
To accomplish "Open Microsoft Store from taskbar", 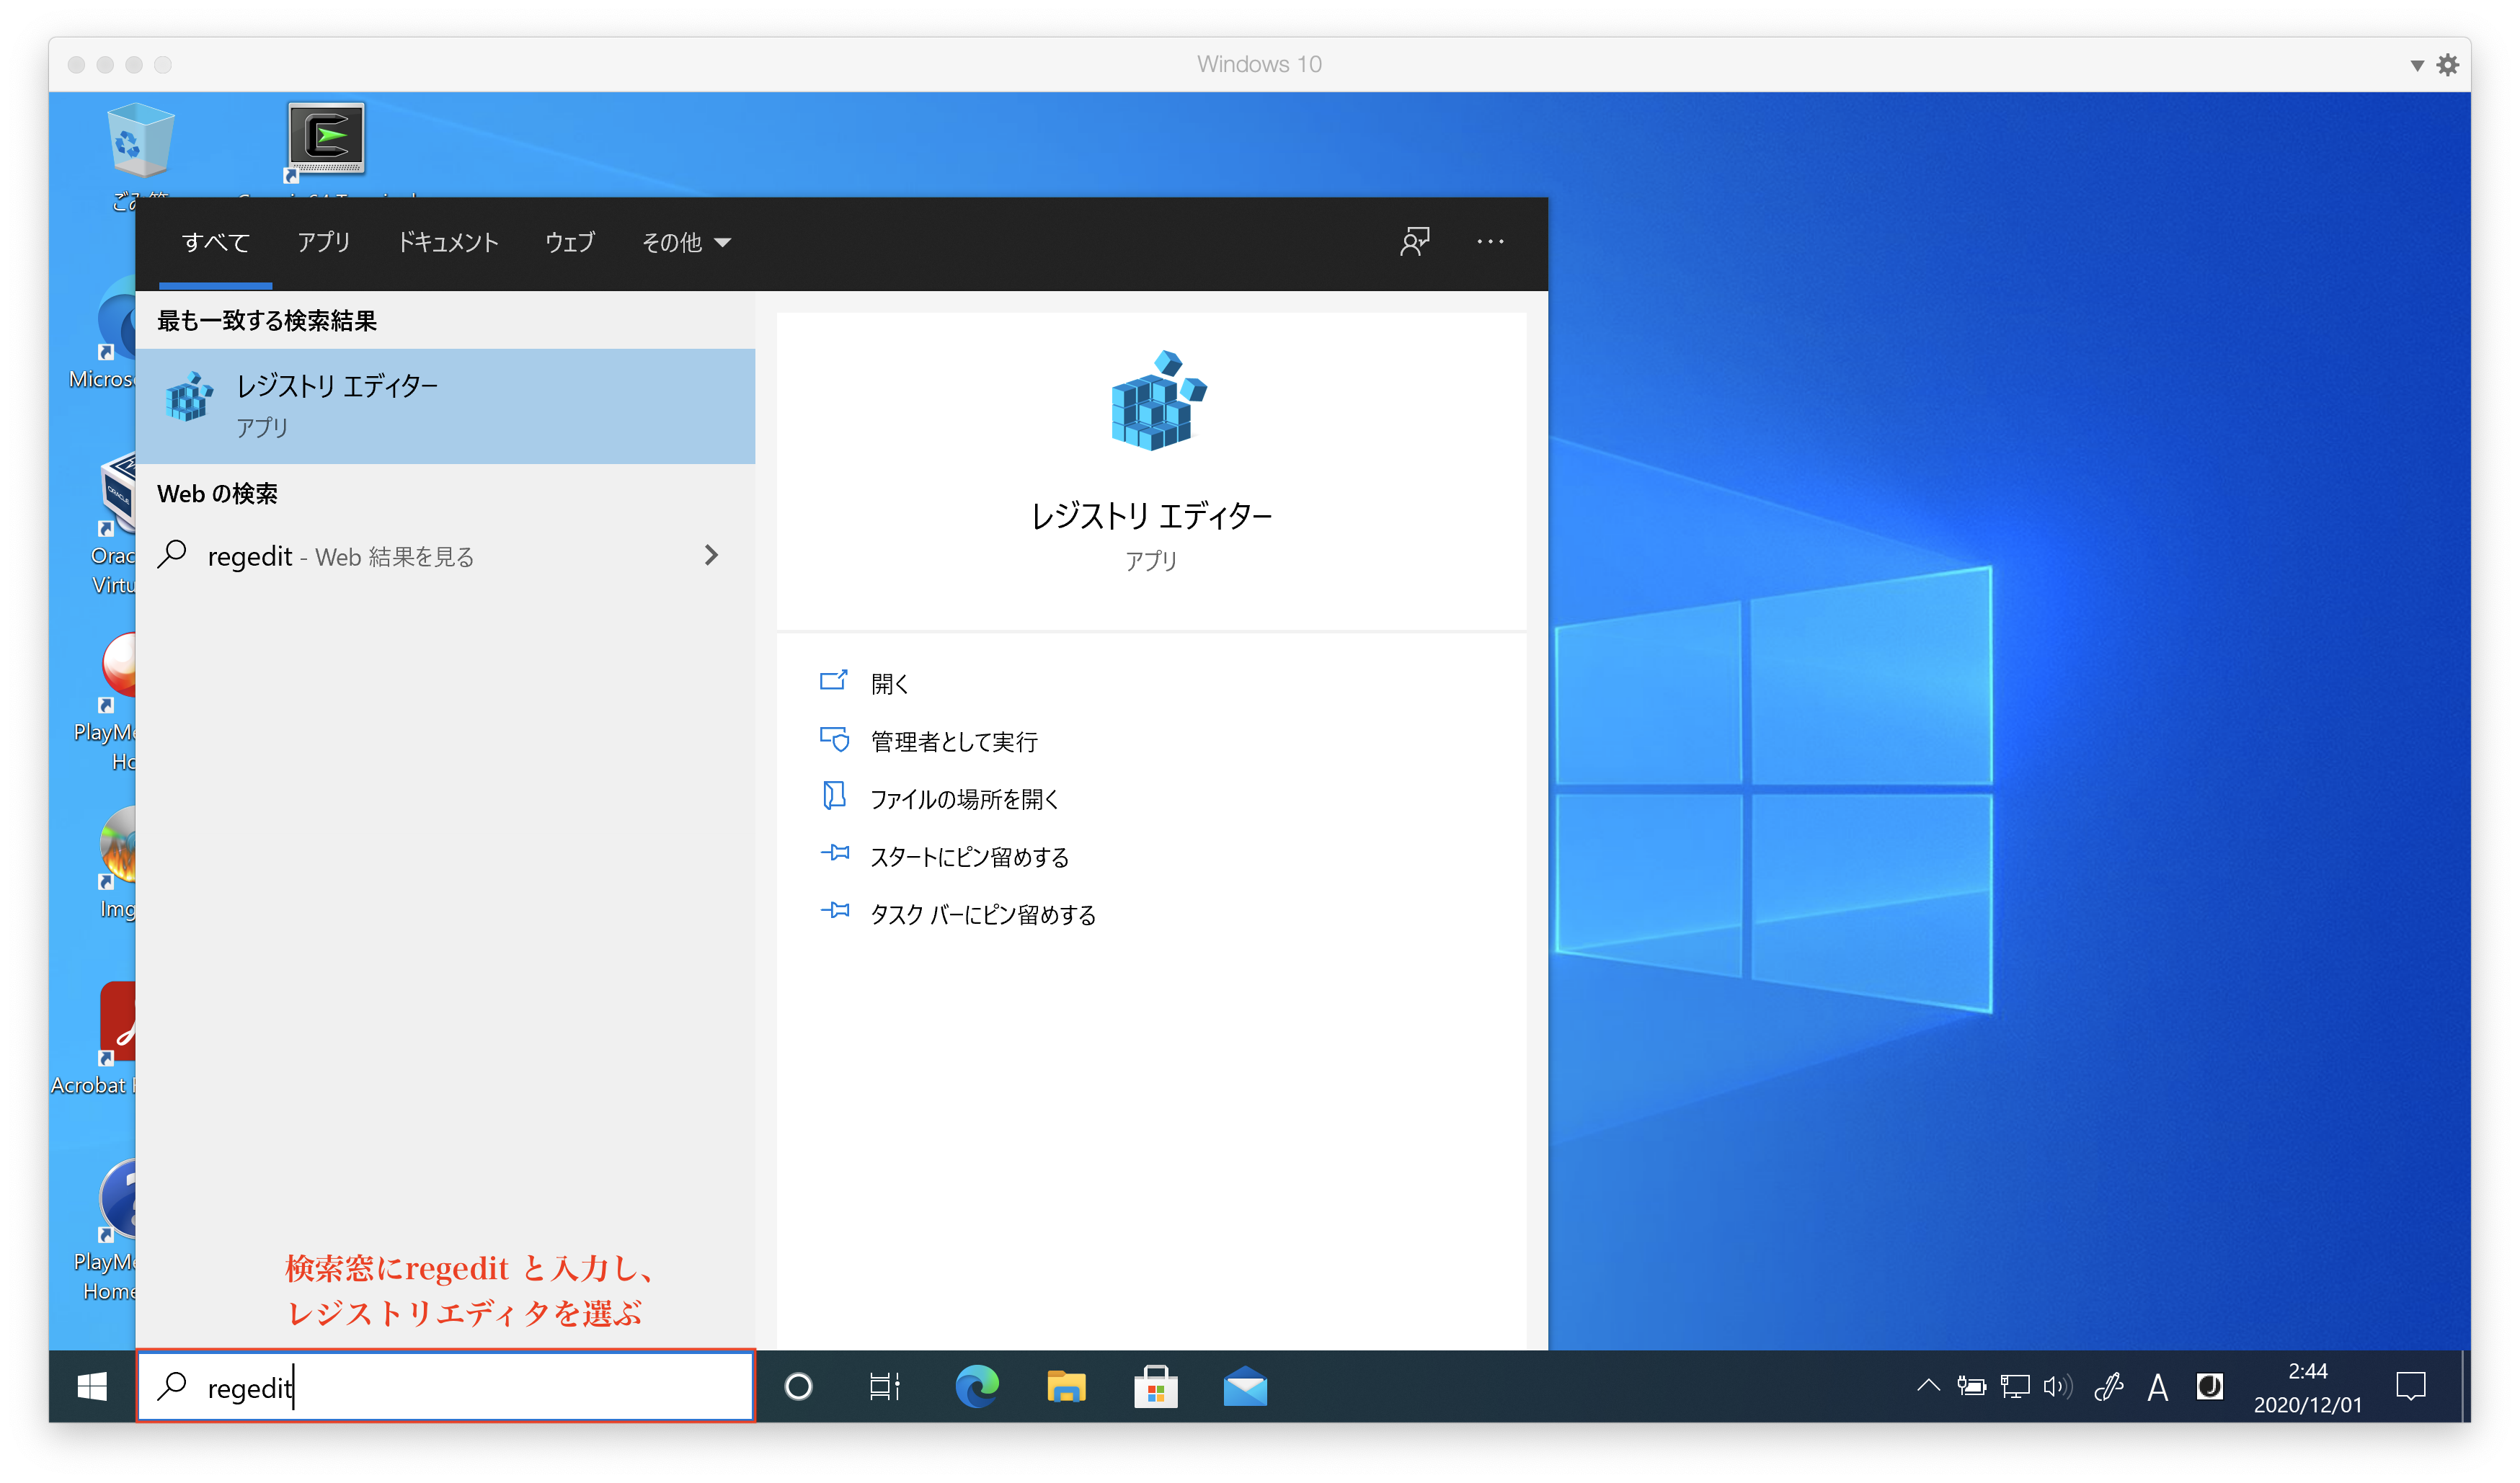I will pos(1155,1386).
